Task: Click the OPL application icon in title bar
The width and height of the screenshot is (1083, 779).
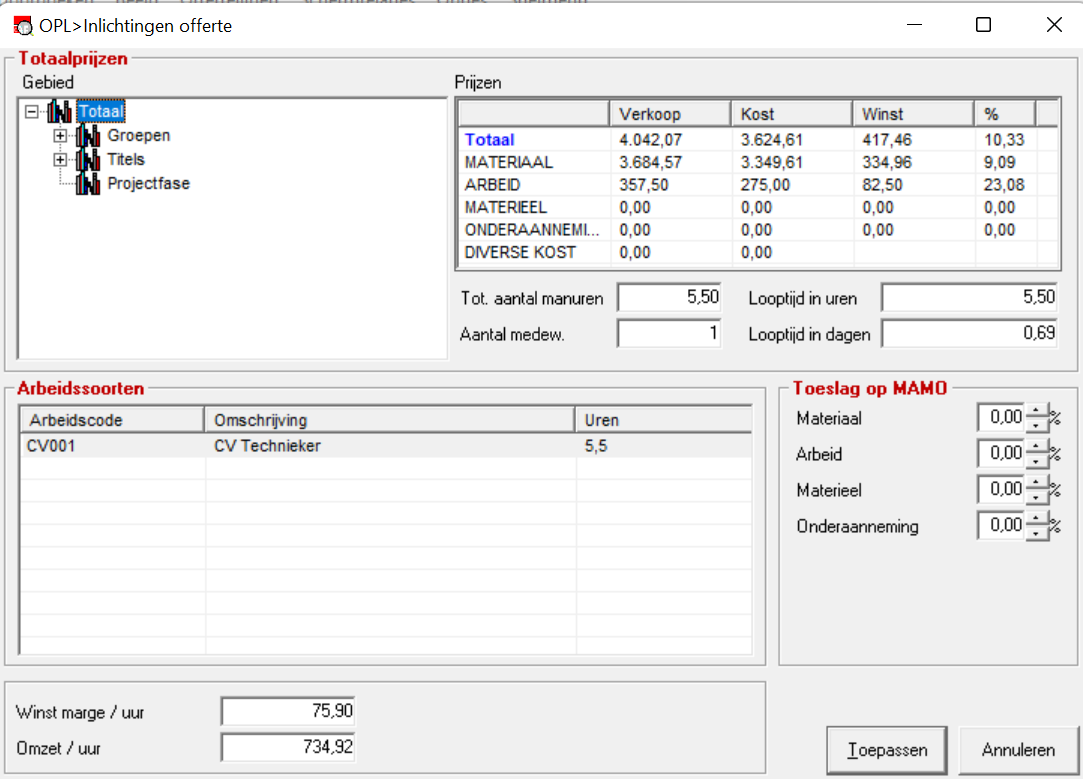Action: coord(23,26)
